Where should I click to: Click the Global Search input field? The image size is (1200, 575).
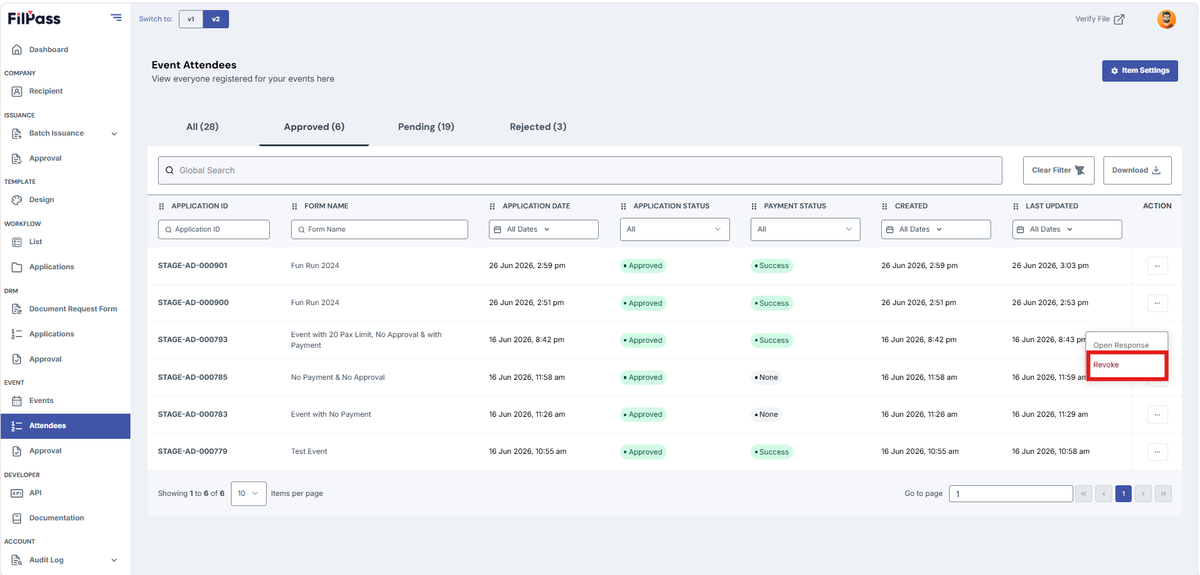pos(580,170)
